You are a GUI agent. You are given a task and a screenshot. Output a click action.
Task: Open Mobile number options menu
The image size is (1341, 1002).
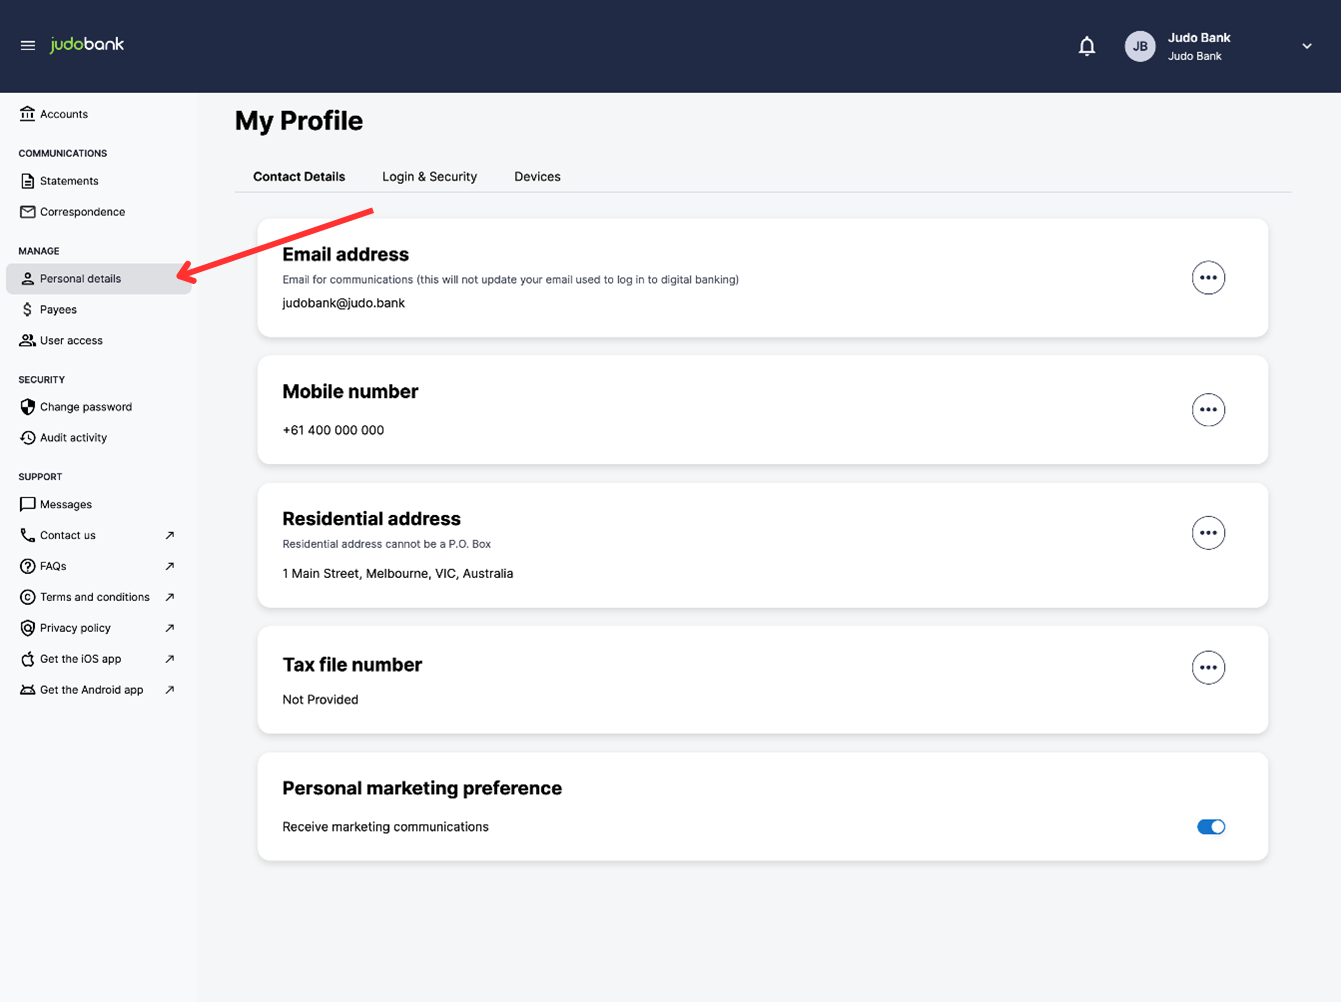1208,410
